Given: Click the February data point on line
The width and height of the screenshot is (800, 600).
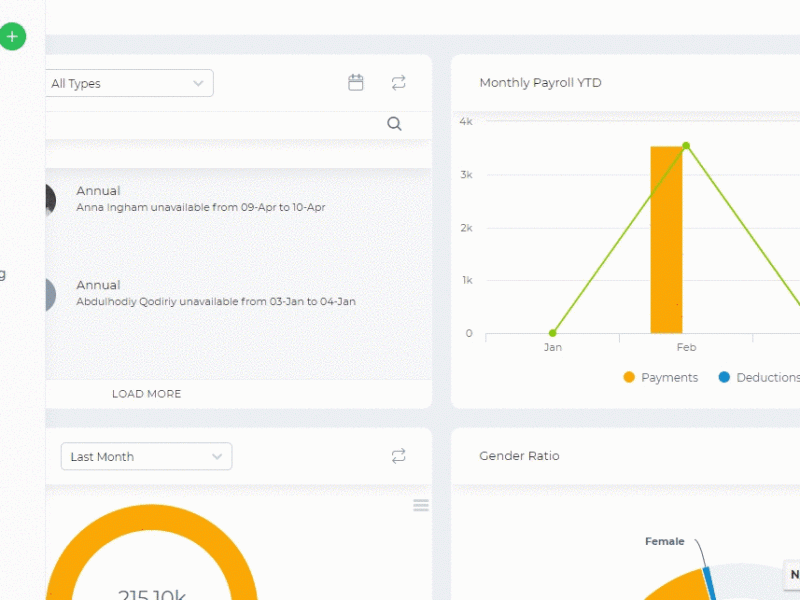Looking at the screenshot, I should click(686, 146).
